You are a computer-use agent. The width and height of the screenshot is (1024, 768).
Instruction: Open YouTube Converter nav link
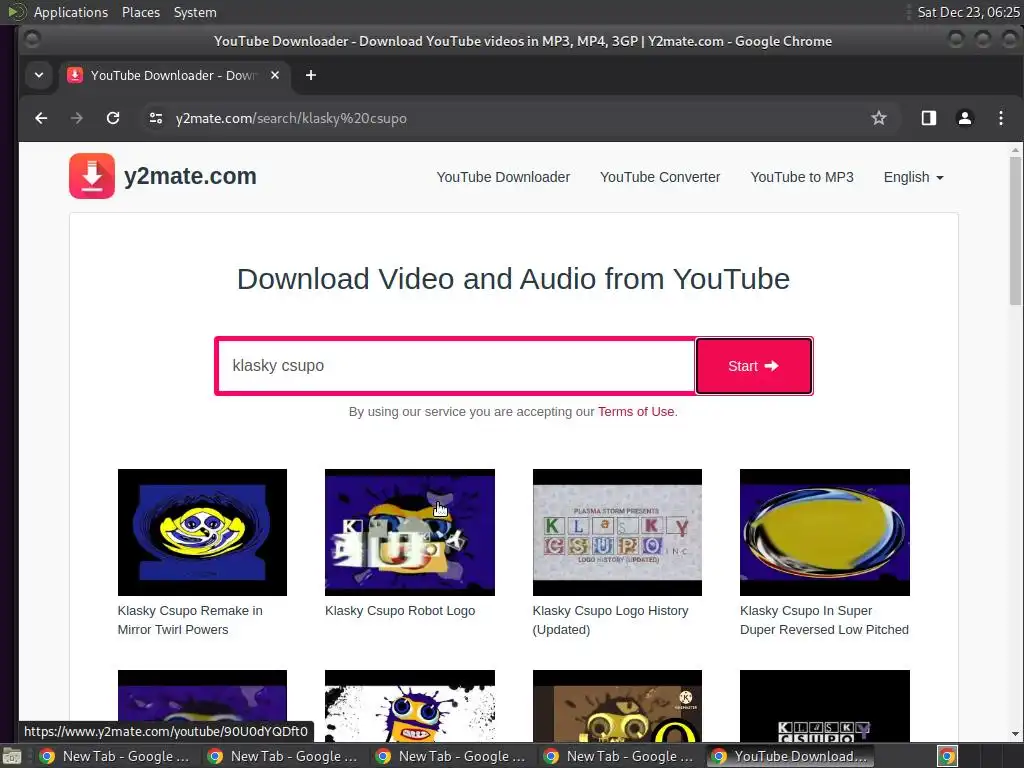pos(660,177)
